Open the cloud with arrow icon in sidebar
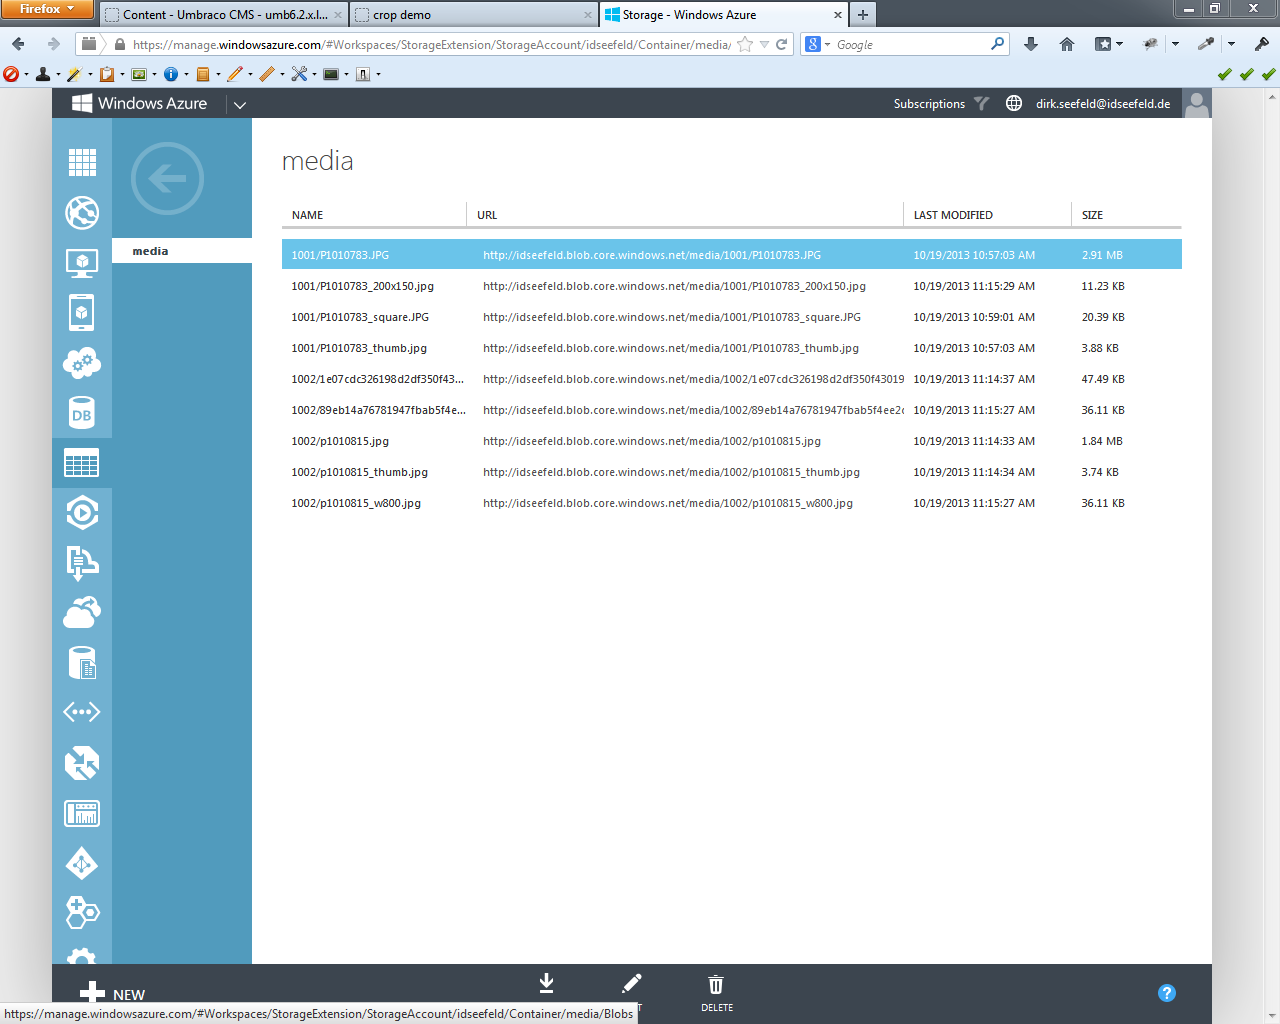Image resolution: width=1280 pixels, height=1024 pixels. 82,612
